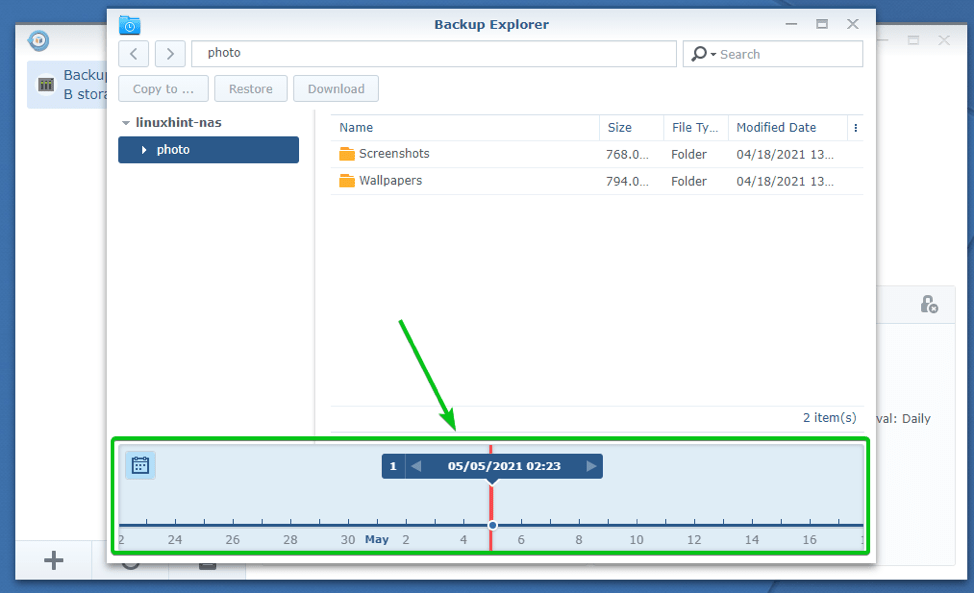This screenshot has width=974, height=593.
Task: Open the timeline calendar picker icon
Action: (140, 465)
